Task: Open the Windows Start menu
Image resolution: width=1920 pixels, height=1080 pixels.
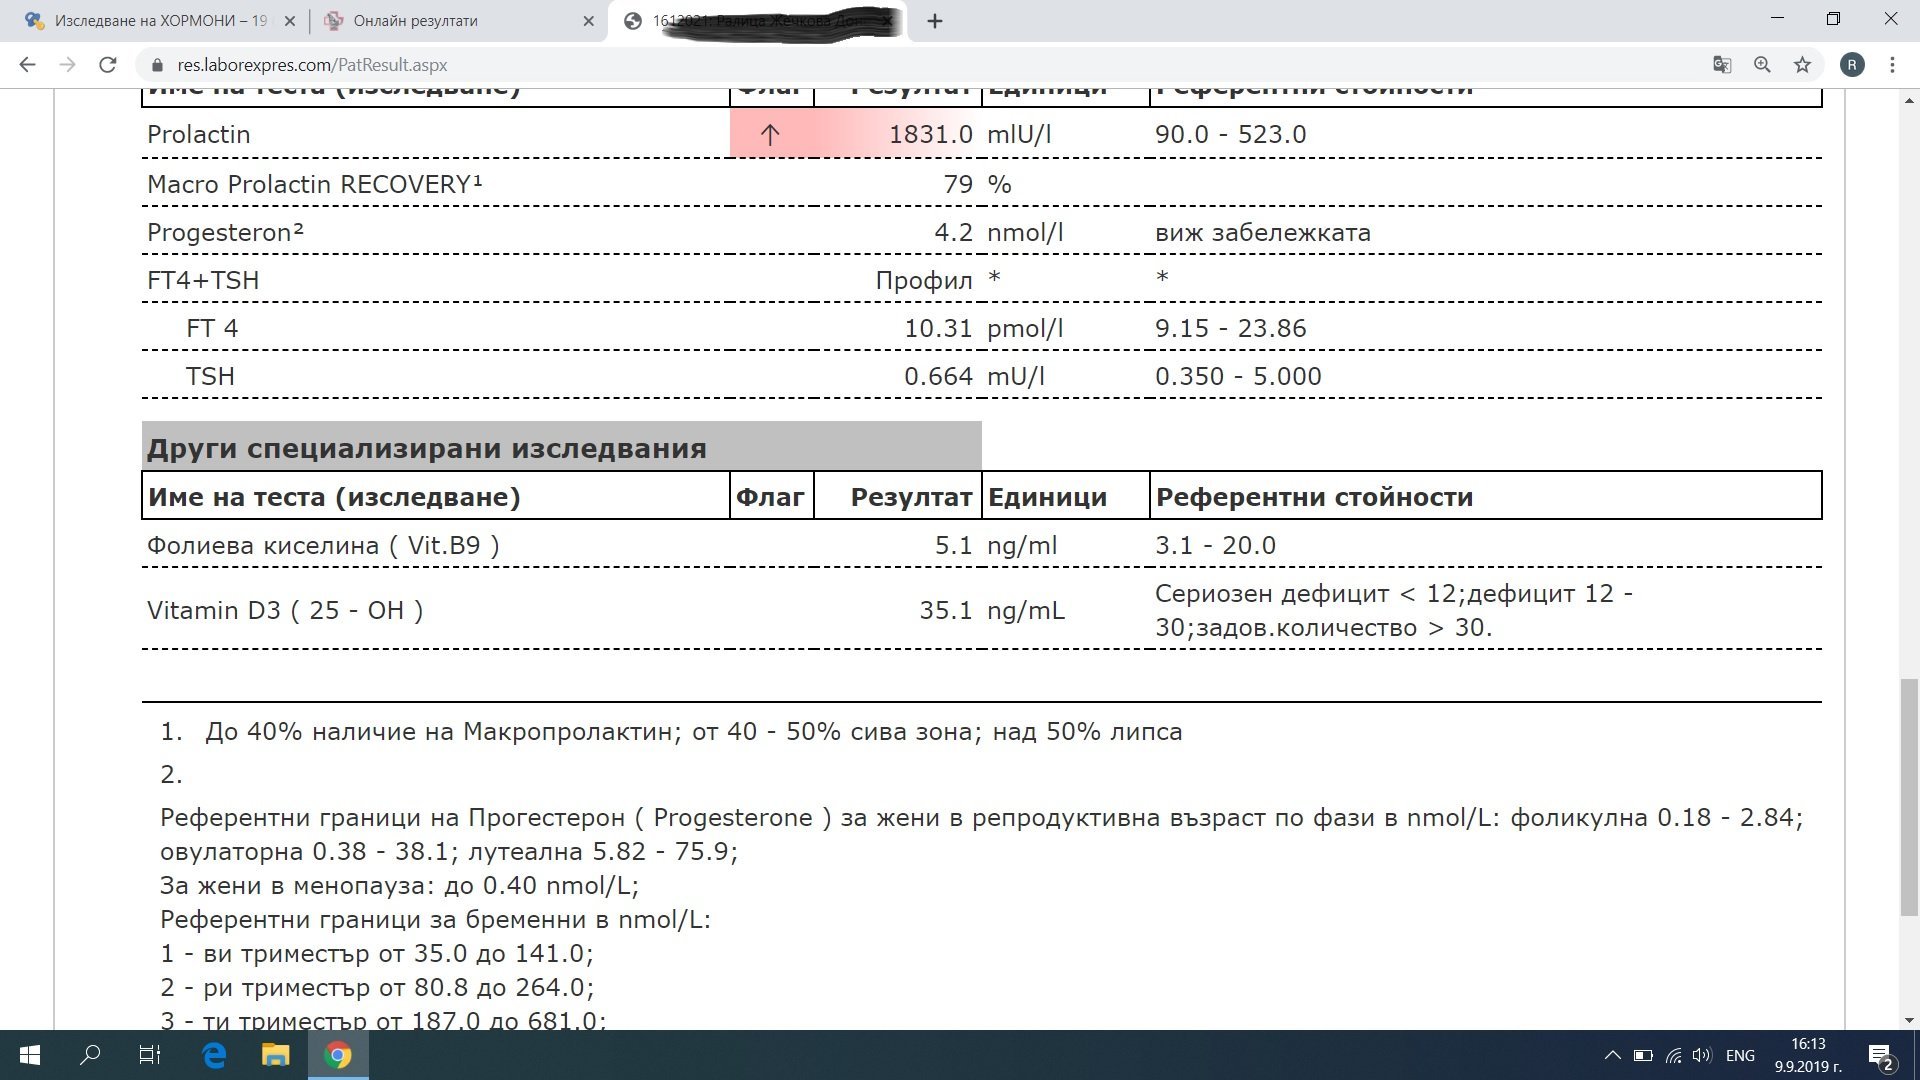Action: click(x=29, y=1055)
